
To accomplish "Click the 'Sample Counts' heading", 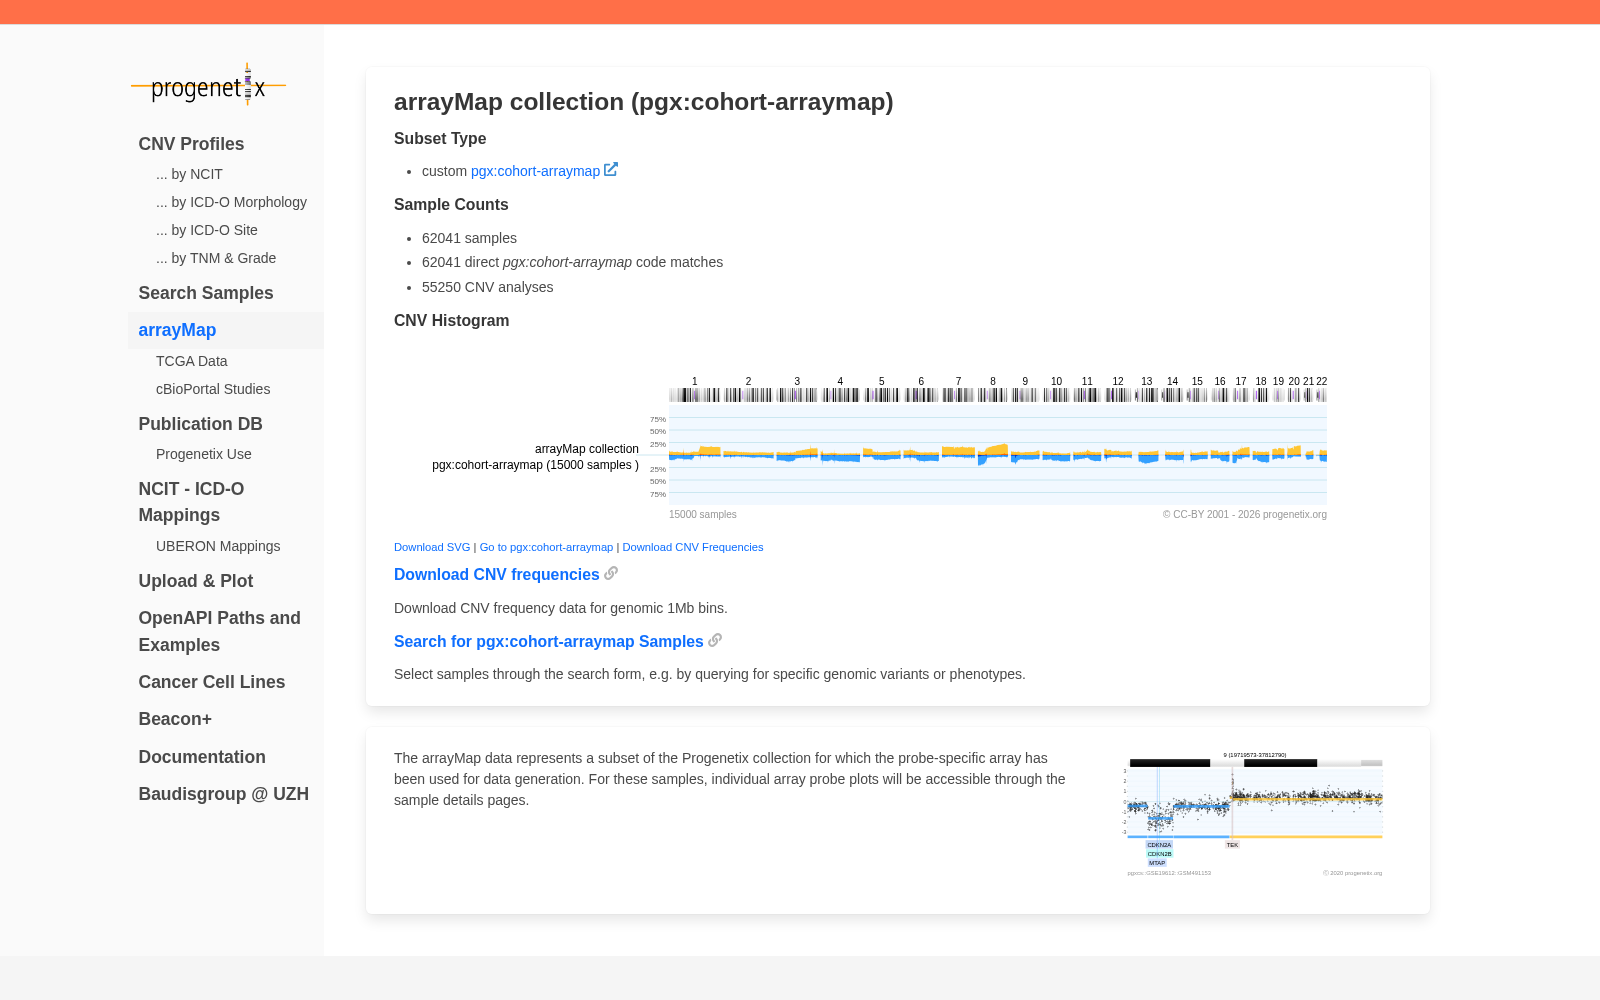I will tap(451, 205).
